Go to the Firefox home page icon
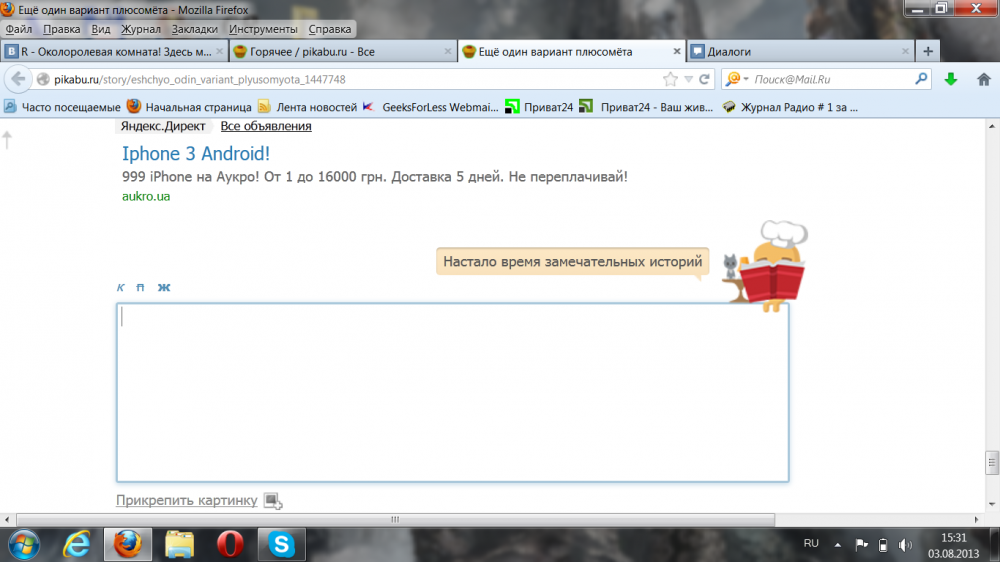This screenshot has height=562, width=1000. [983, 79]
